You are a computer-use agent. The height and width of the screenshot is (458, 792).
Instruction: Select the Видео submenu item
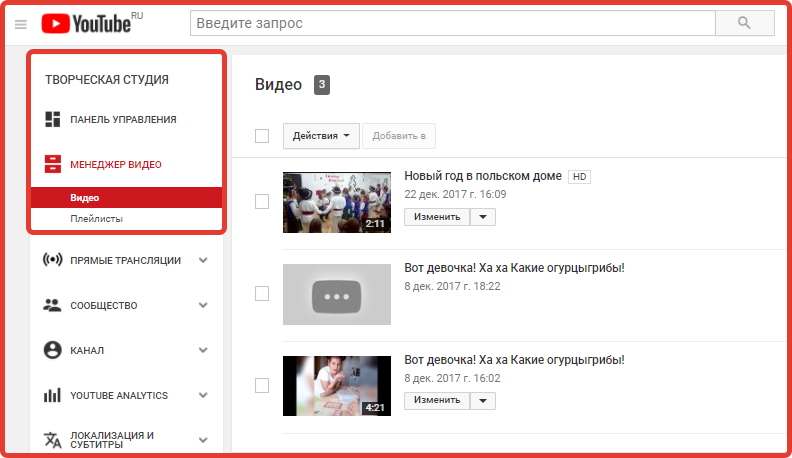[x=126, y=197]
